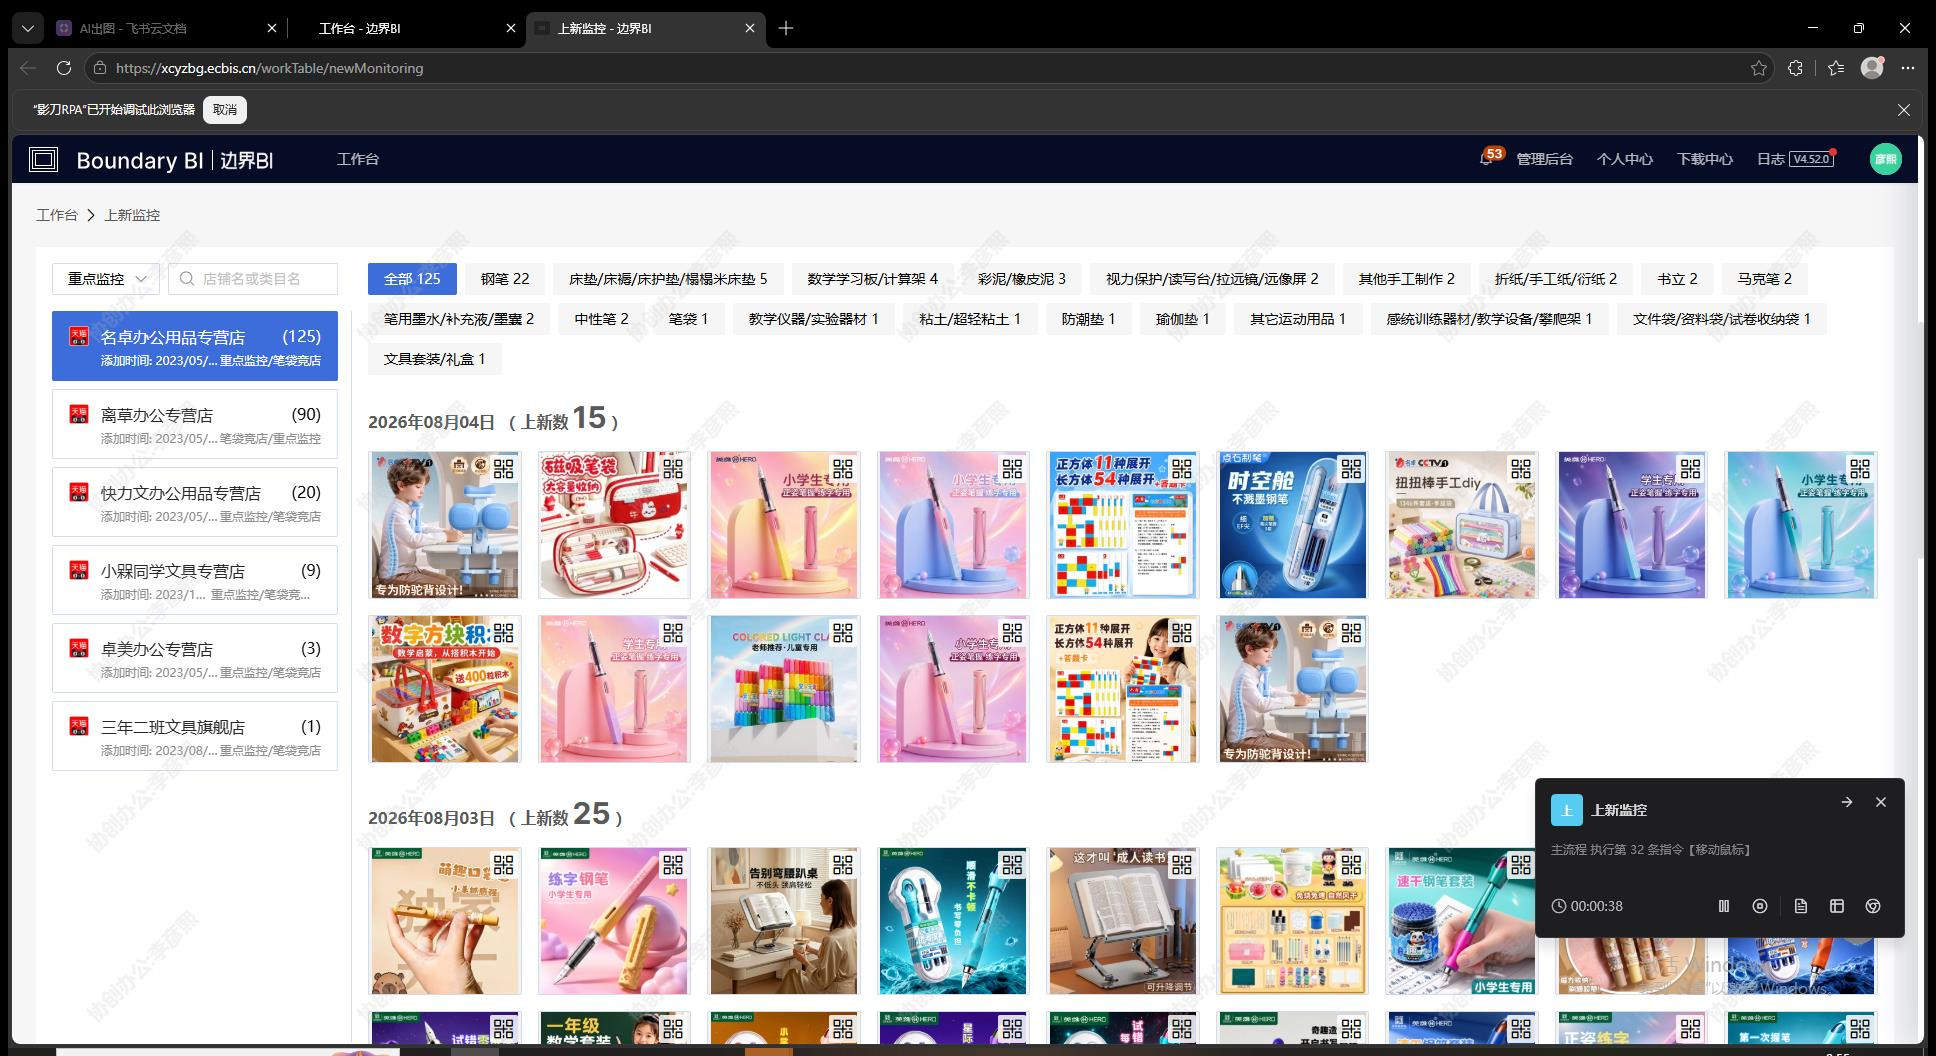This screenshot has height=1056, width=1936.
Task: Open browser settings and more menu
Action: click(x=1908, y=68)
